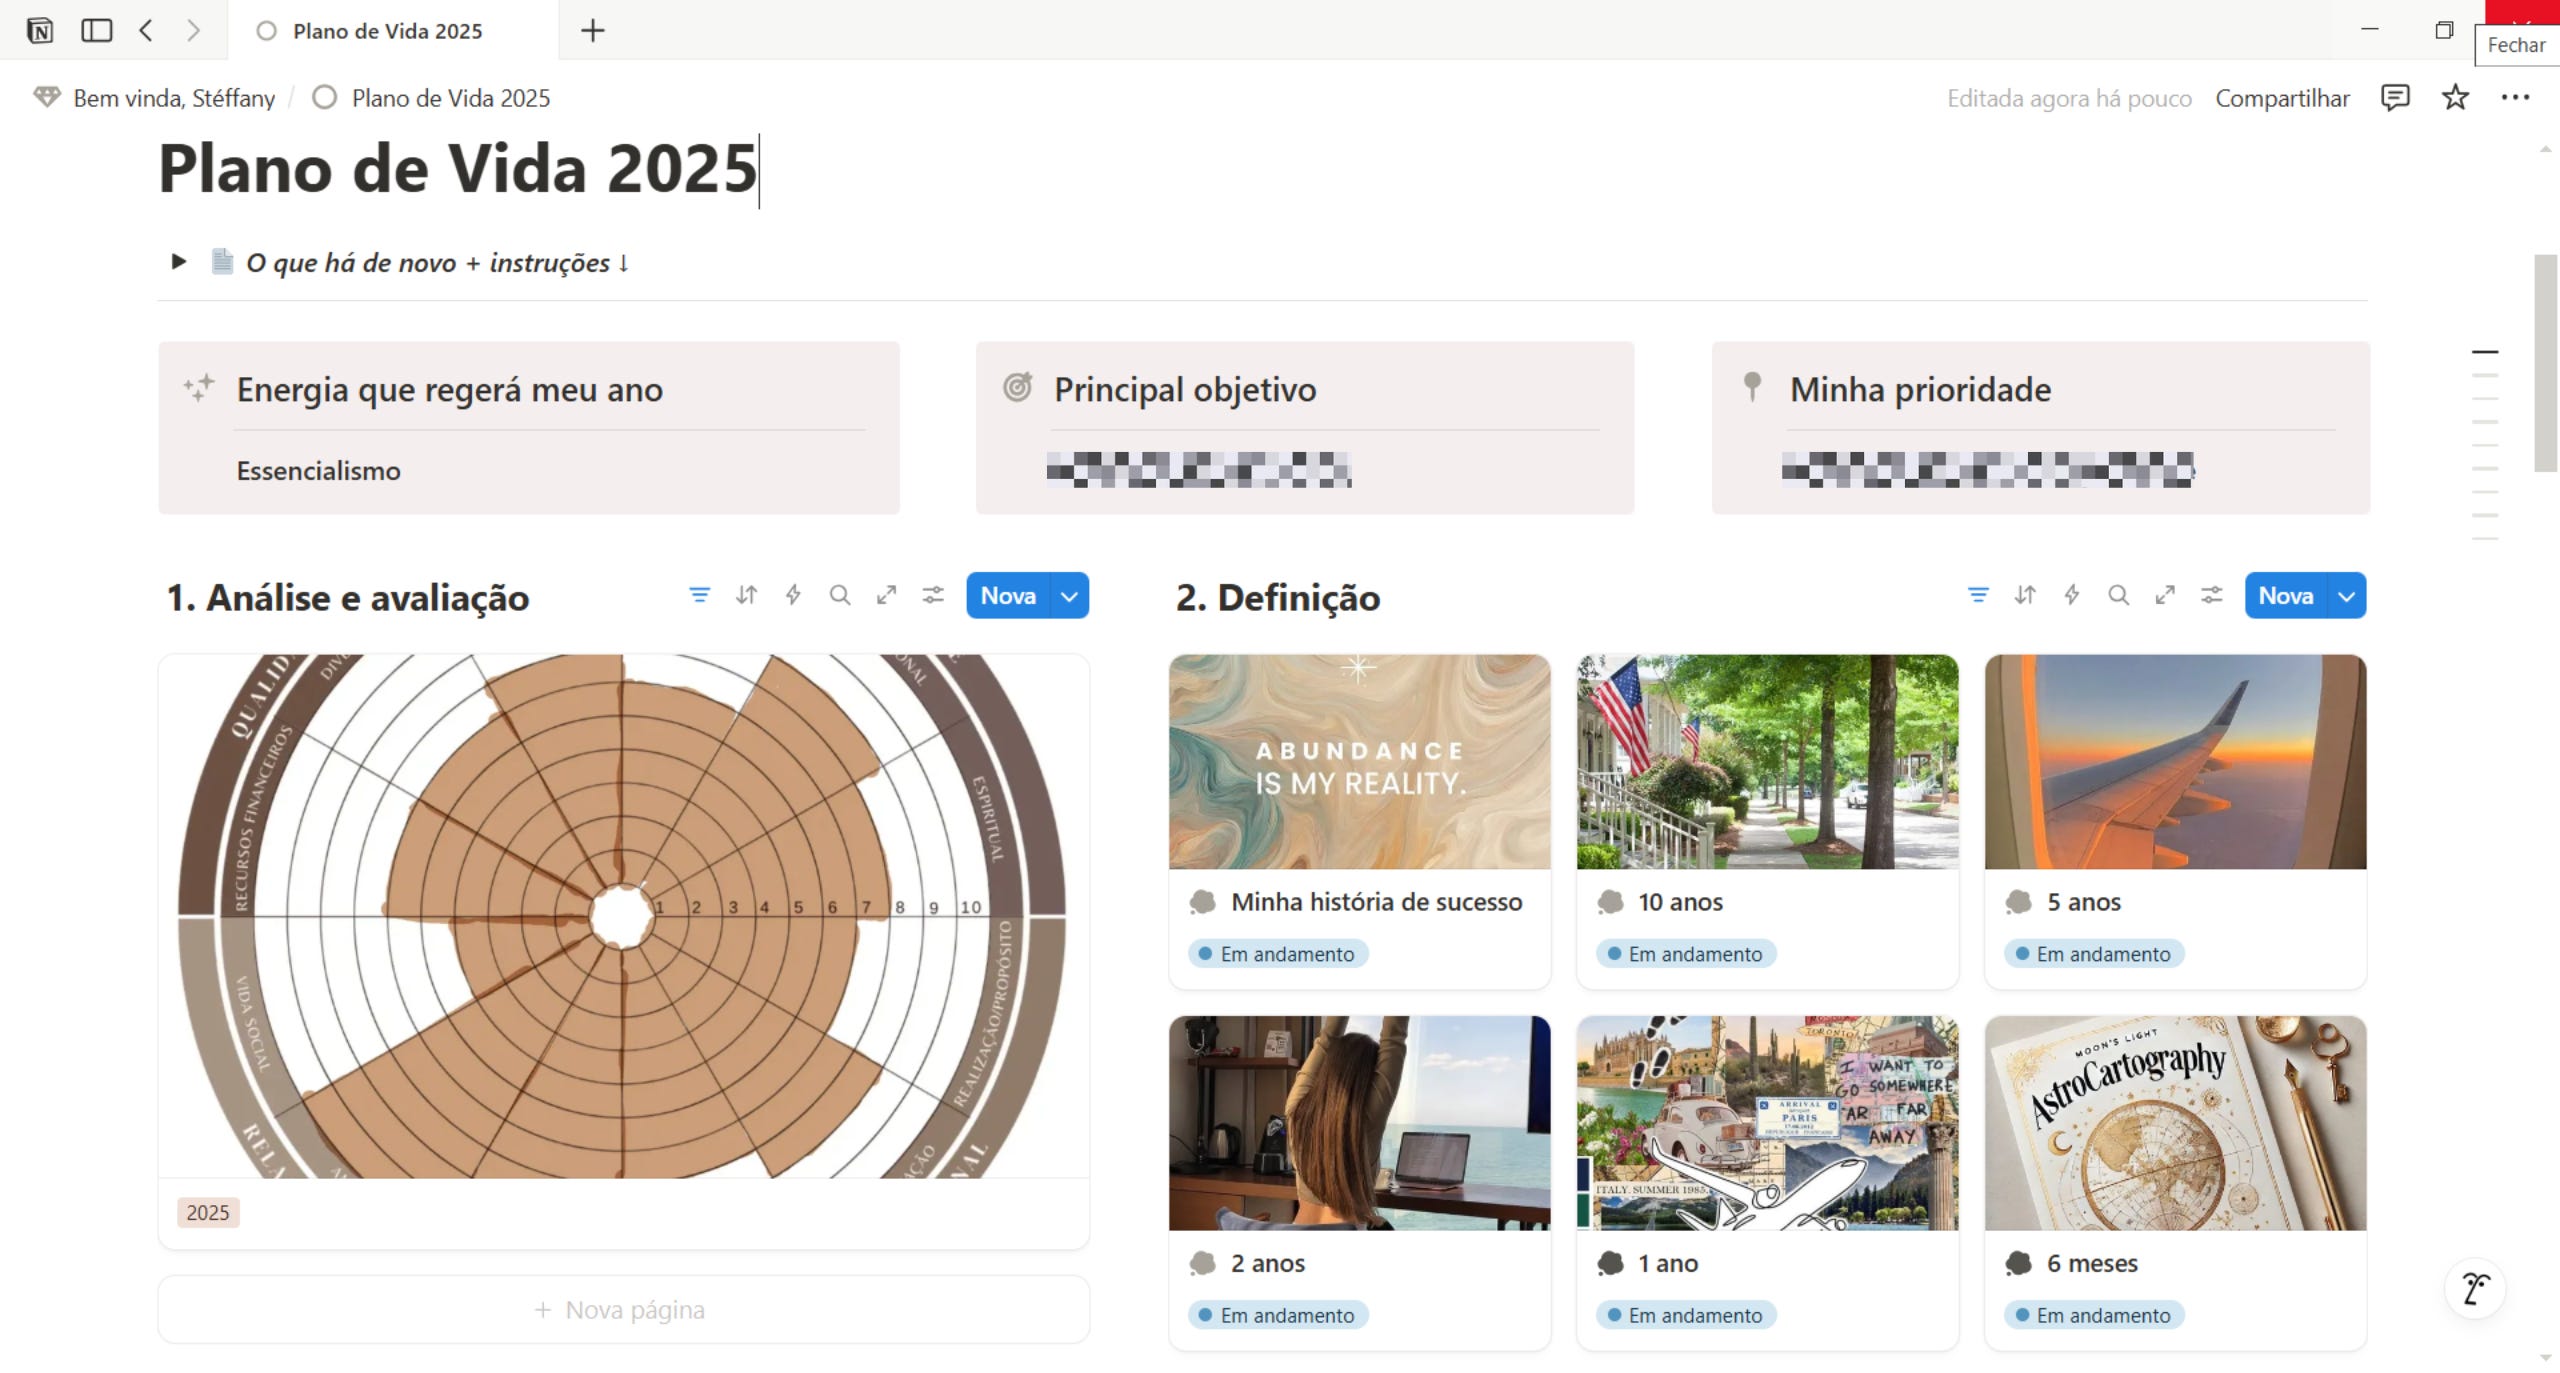Click the sort icon in the Definição database

point(2025,595)
